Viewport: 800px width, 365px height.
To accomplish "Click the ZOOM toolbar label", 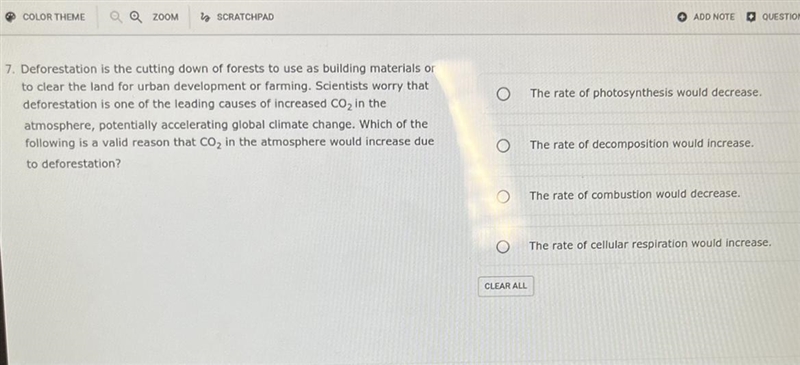I will [x=165, y=17].
